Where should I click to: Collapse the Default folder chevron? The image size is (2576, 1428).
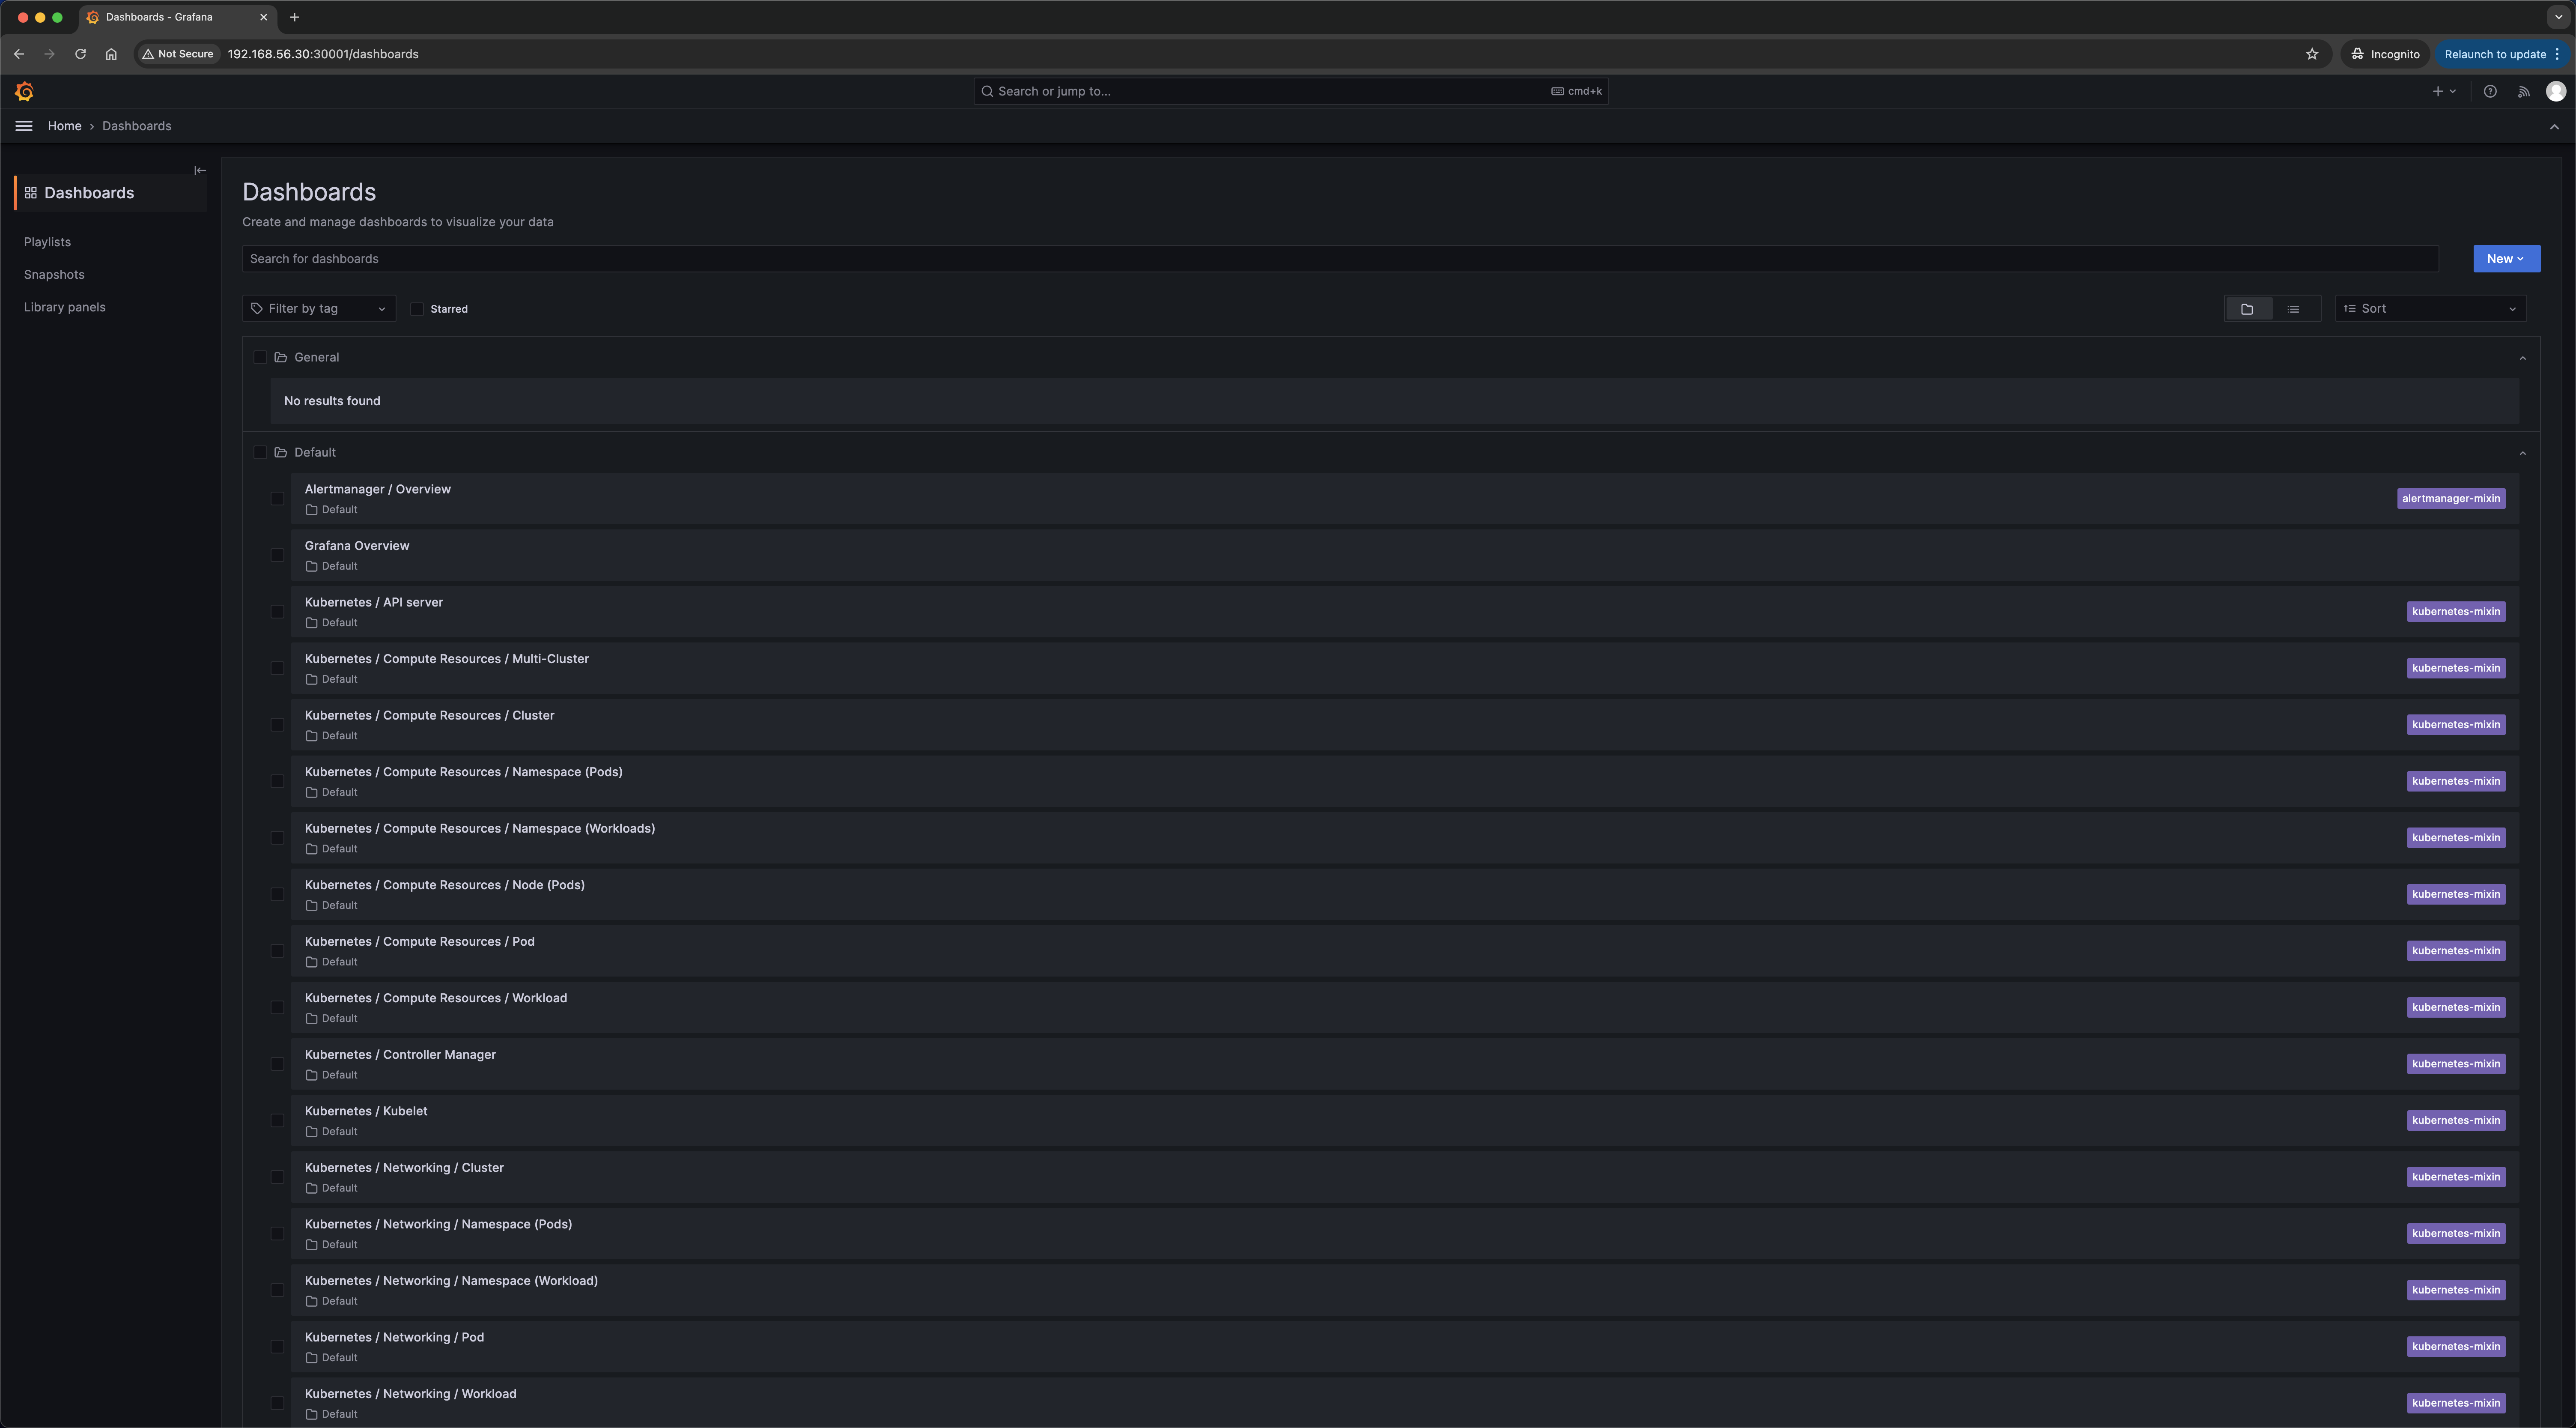pos(2522,453)
